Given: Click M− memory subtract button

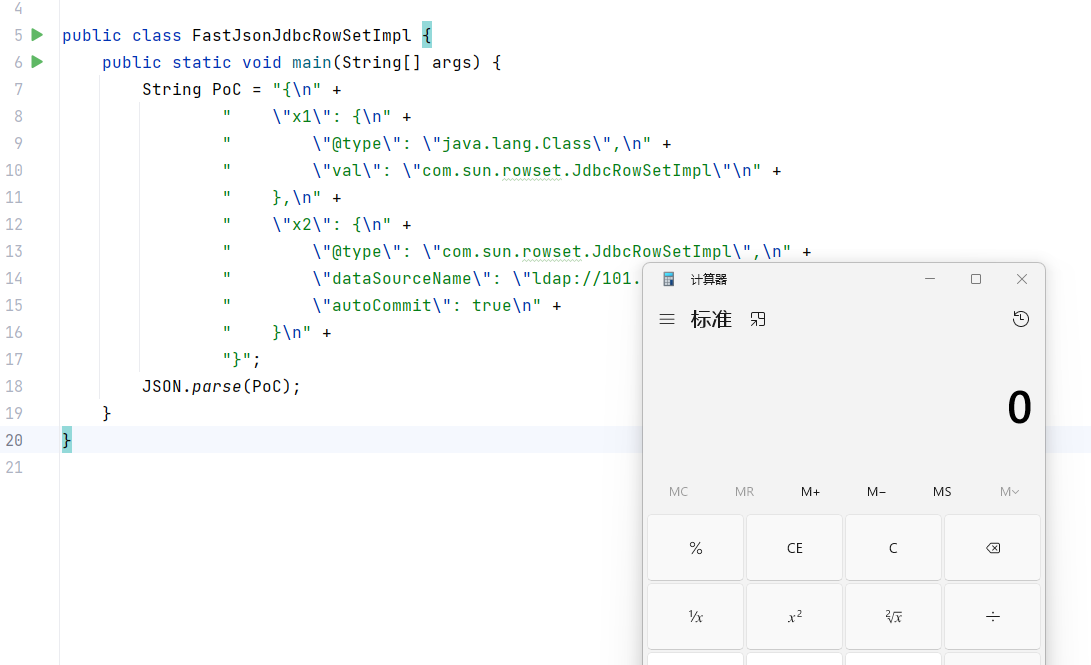Looking at the screenshot, I should [877, 492].
